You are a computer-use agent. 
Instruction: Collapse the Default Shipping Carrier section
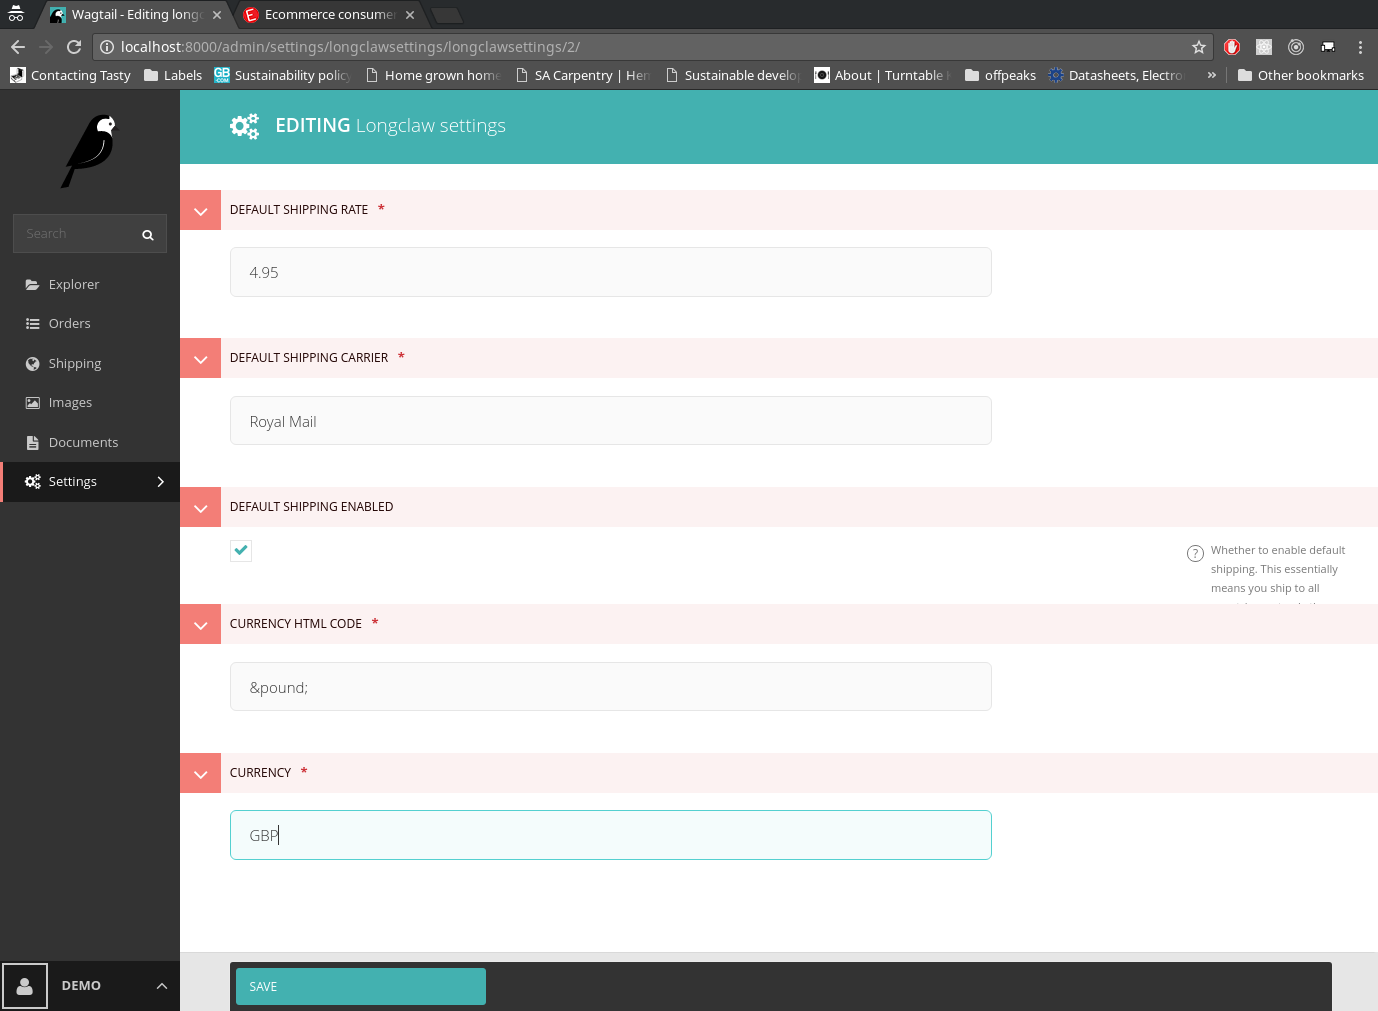tap(201, 358)
